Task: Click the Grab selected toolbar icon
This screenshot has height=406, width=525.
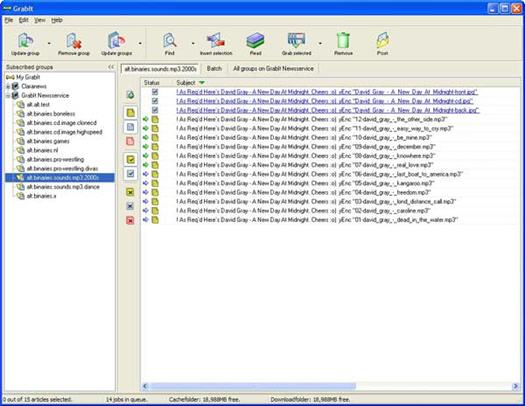Action: pos(296,41)
